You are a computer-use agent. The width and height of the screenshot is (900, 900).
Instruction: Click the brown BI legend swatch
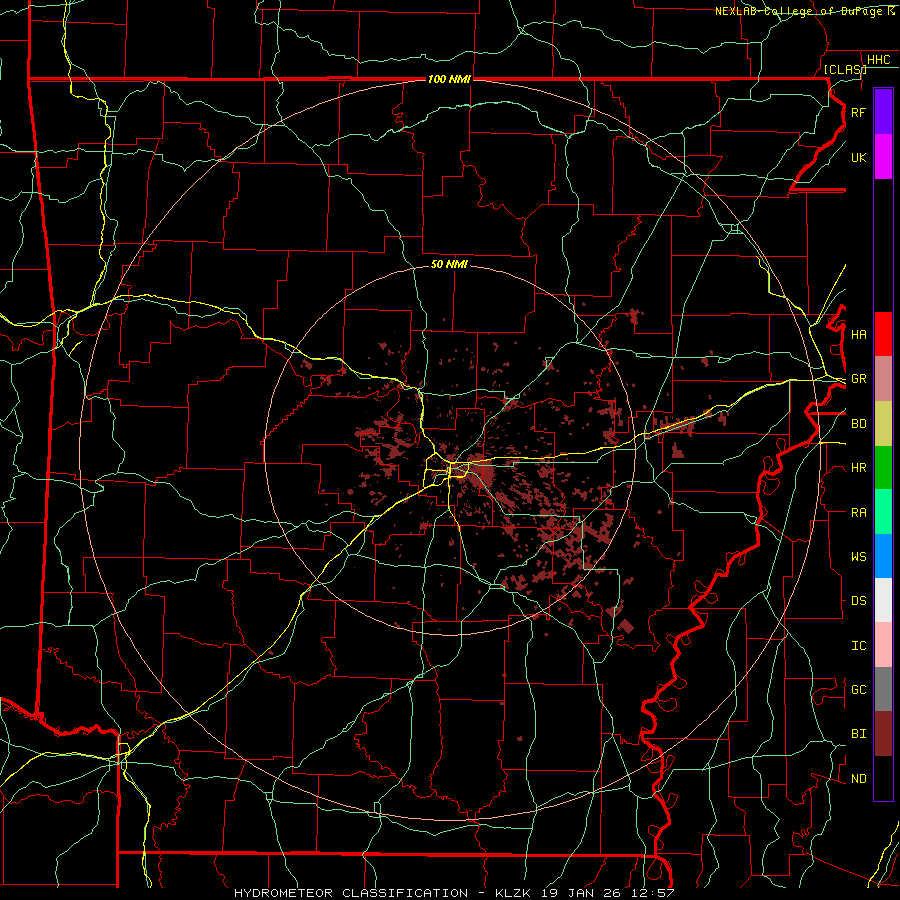click(x=883, y=734)
